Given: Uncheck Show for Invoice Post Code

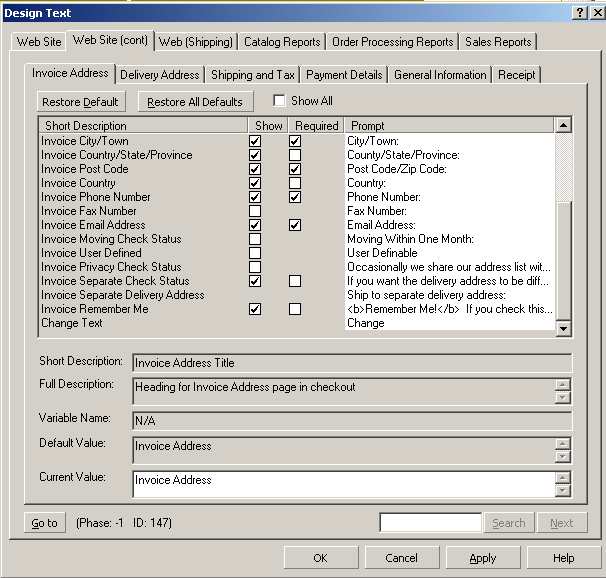Looking at the screenshot, I should coord(255,169).
